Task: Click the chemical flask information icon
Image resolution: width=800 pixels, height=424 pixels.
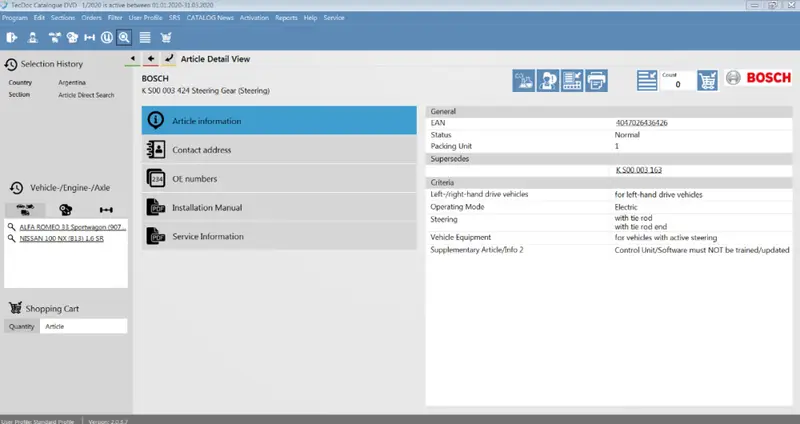Action: 523,81
